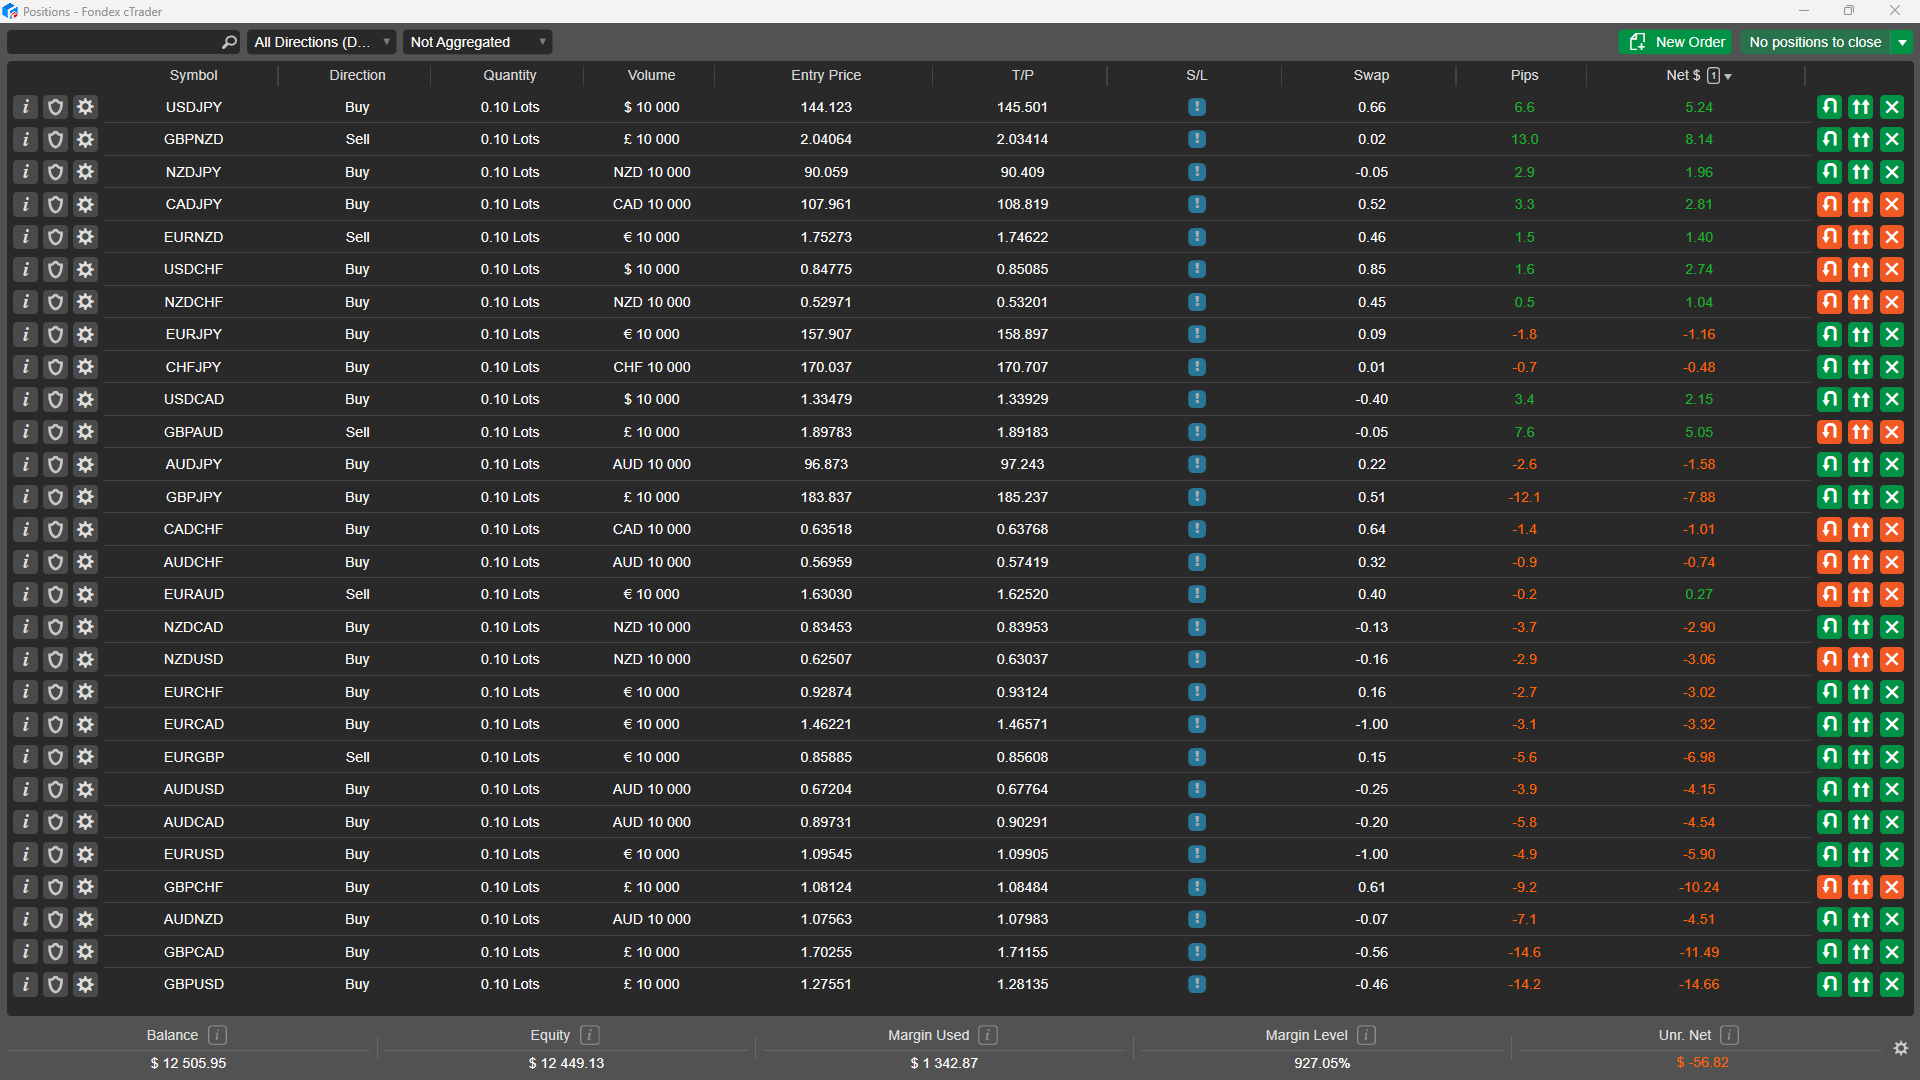
Task: Show Balance info tooltip icon
Action: point(217,1035)
